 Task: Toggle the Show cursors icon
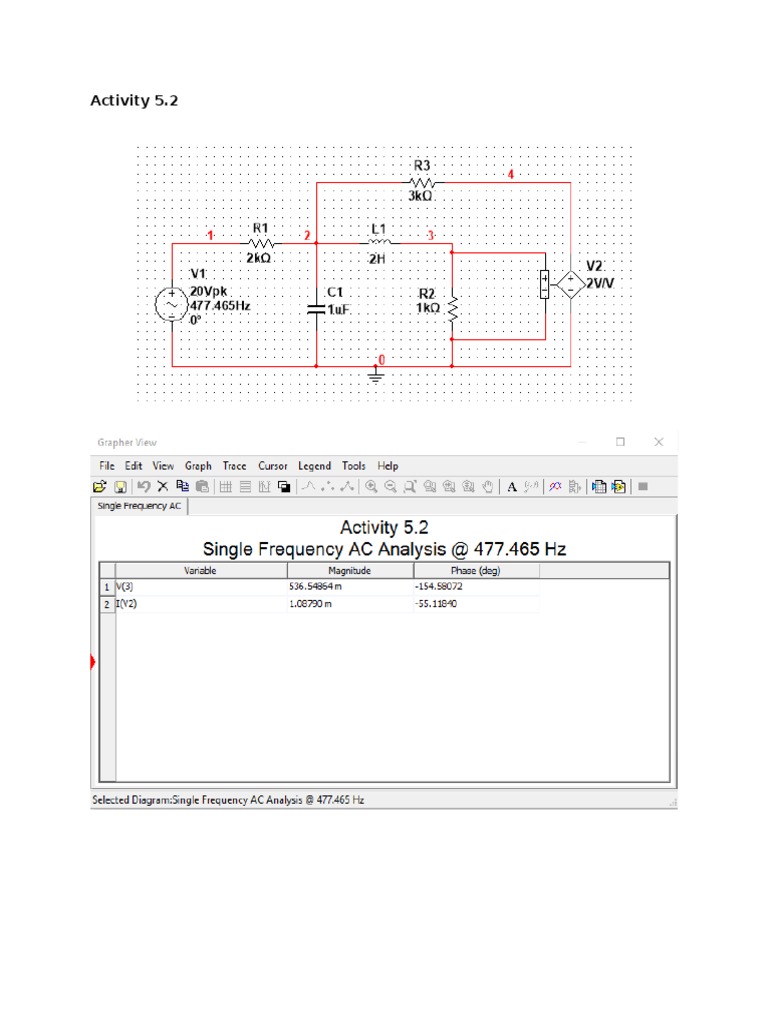pyautogui.click(x=264, y=487)
